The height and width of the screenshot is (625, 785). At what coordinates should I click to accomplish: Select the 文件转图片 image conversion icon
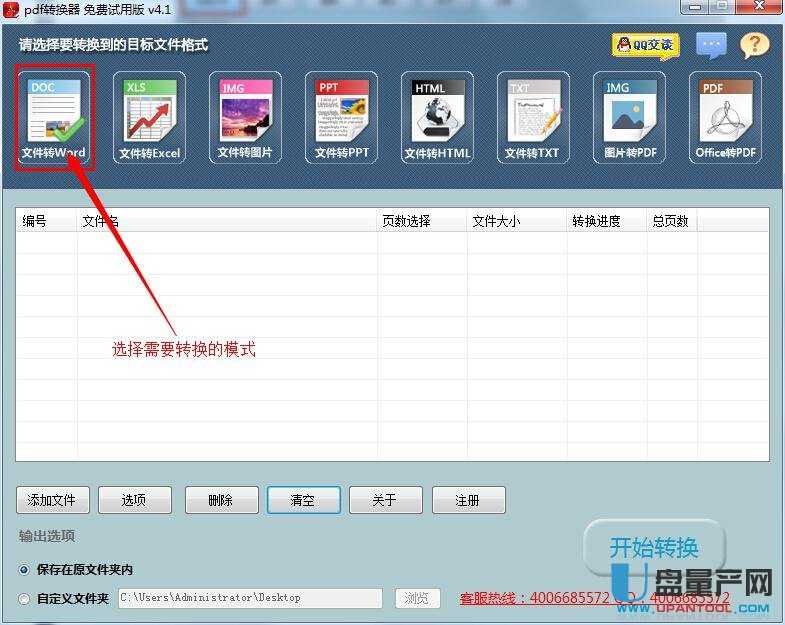point(245,118)
